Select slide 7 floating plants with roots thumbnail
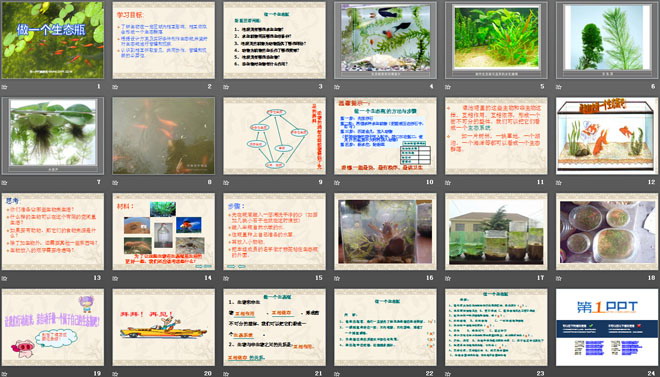The width and height of the screenshot is (660, 377). point(53,136)
